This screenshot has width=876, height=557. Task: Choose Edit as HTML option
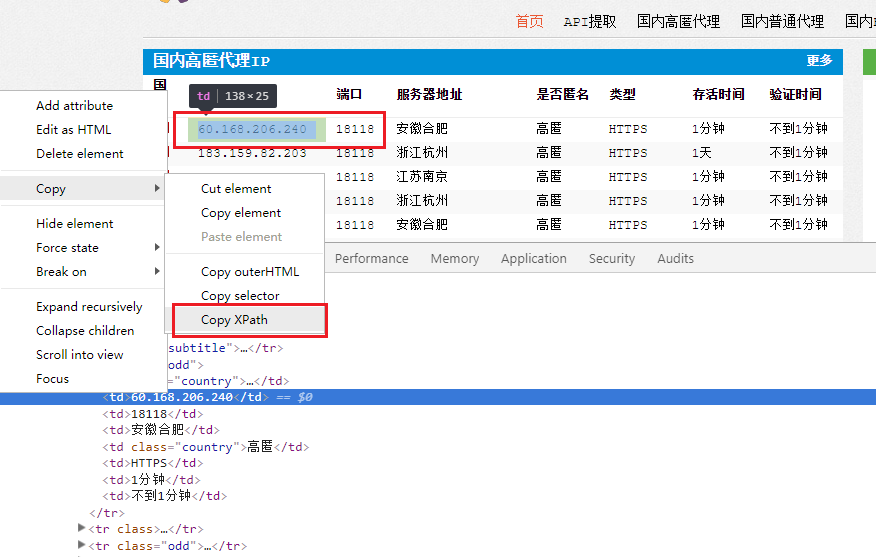tap(73, 130)
